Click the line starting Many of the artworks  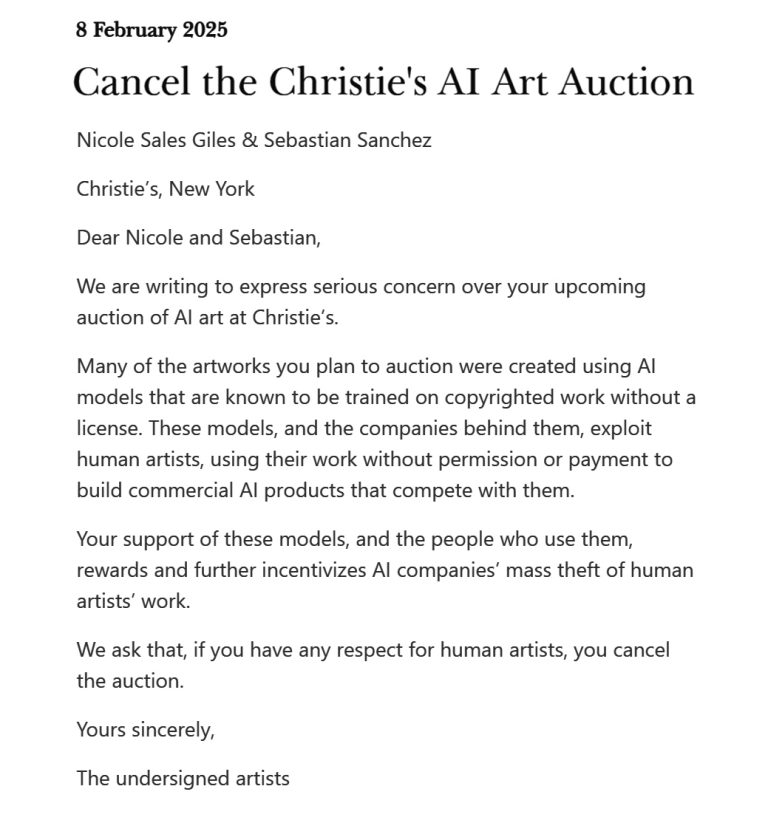(366, 366)
